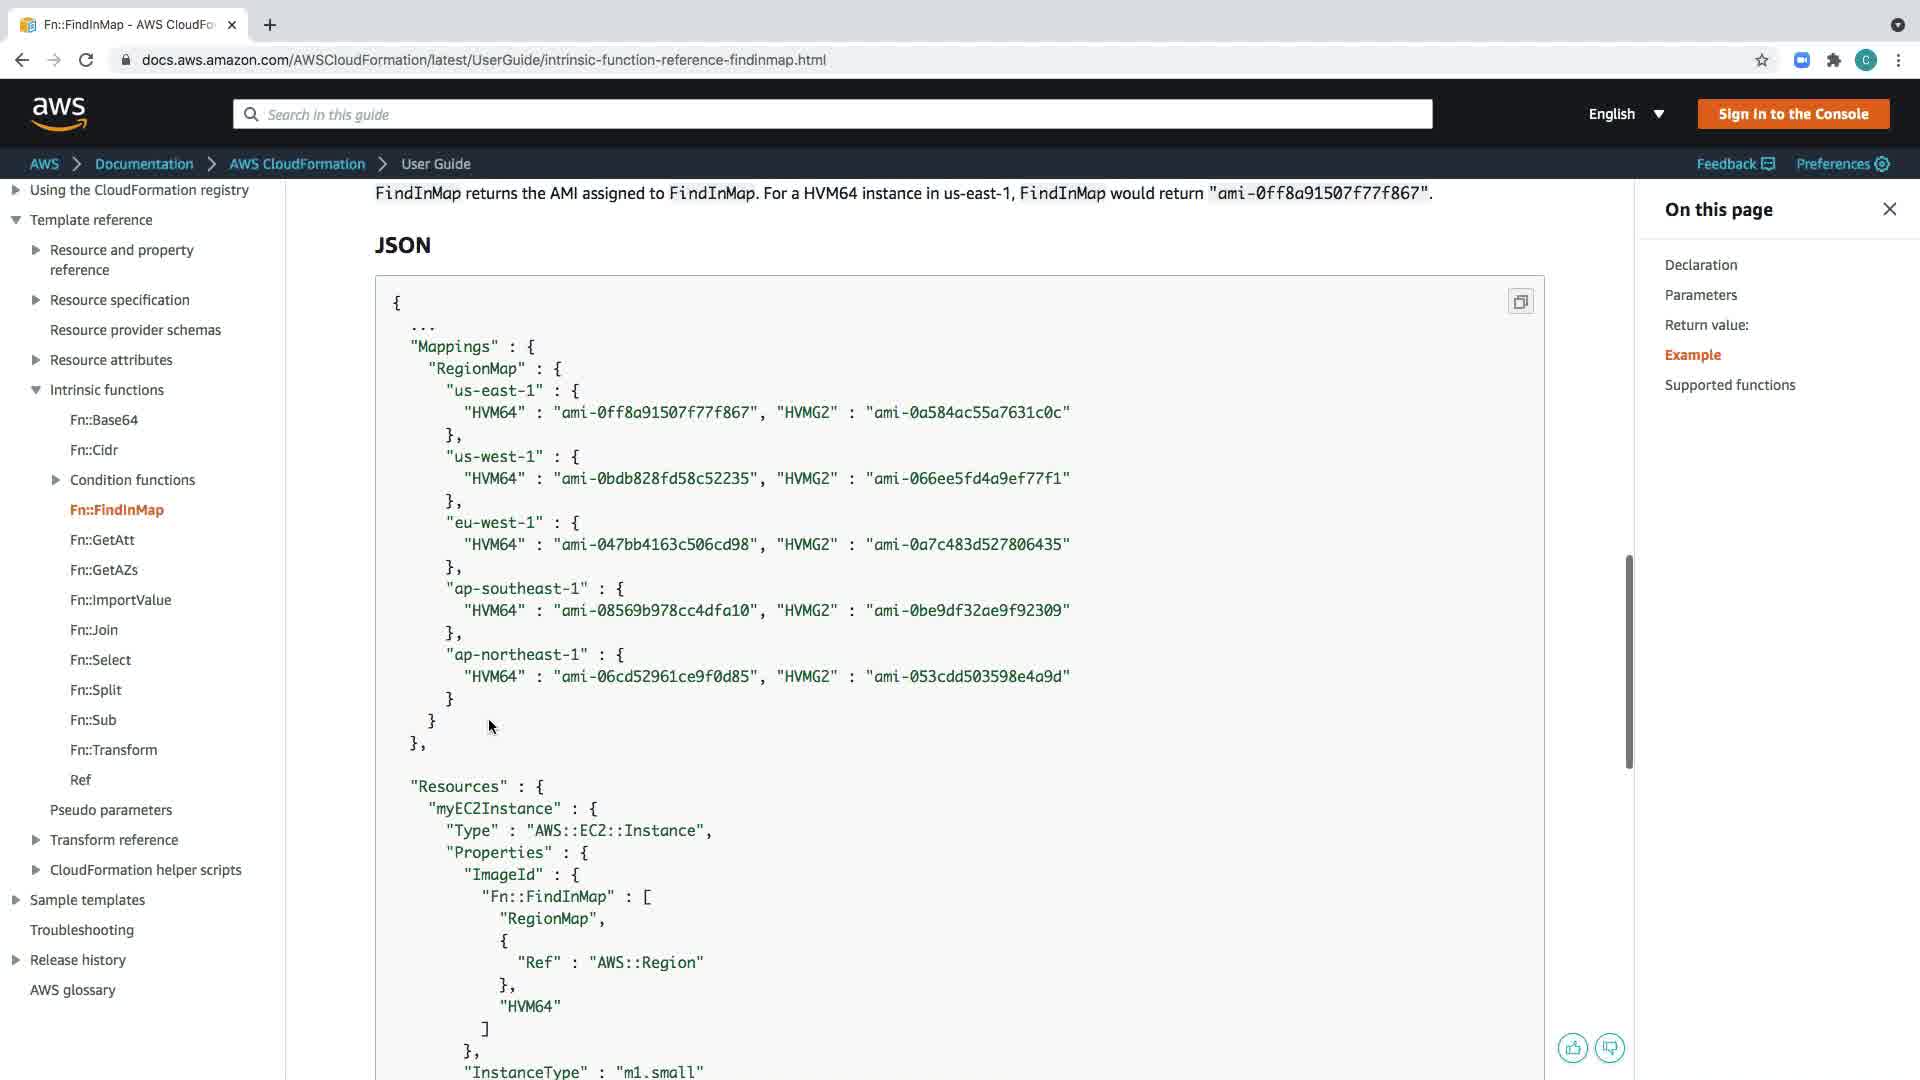Reload the page
The height and width of the screenshot is (1080, 1920).
[86, 60]
